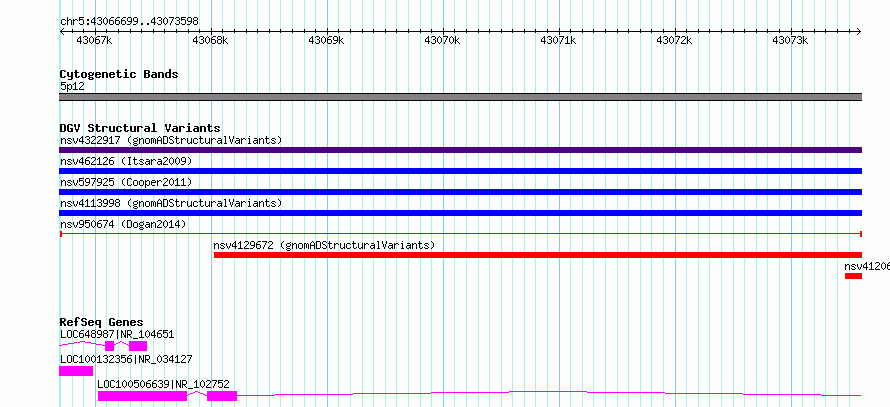Click the 43073k ruler tick label
This screenshot has width=890, height=407.
pos(790,40)
